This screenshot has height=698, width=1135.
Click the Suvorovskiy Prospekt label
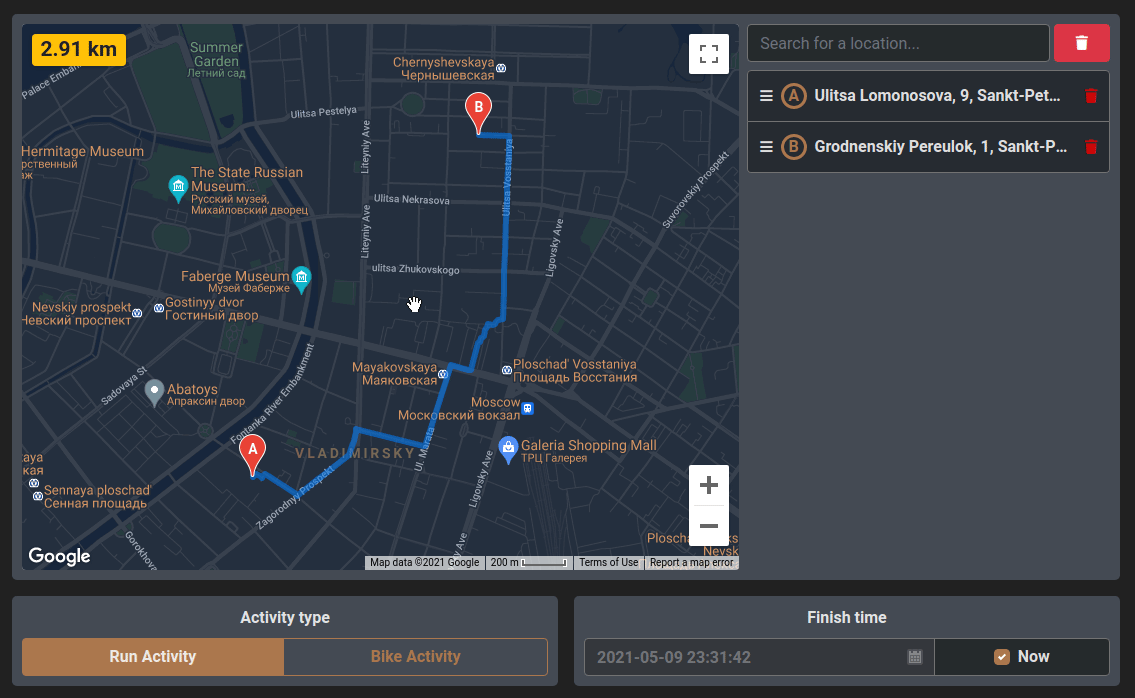click(696, 190)
